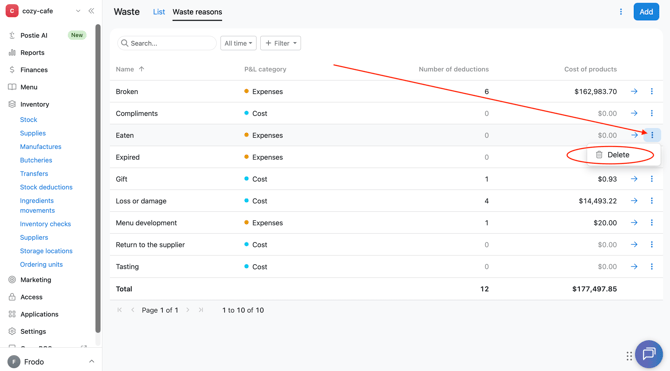
Task: Go to the next page
Action: coord(188,310)
